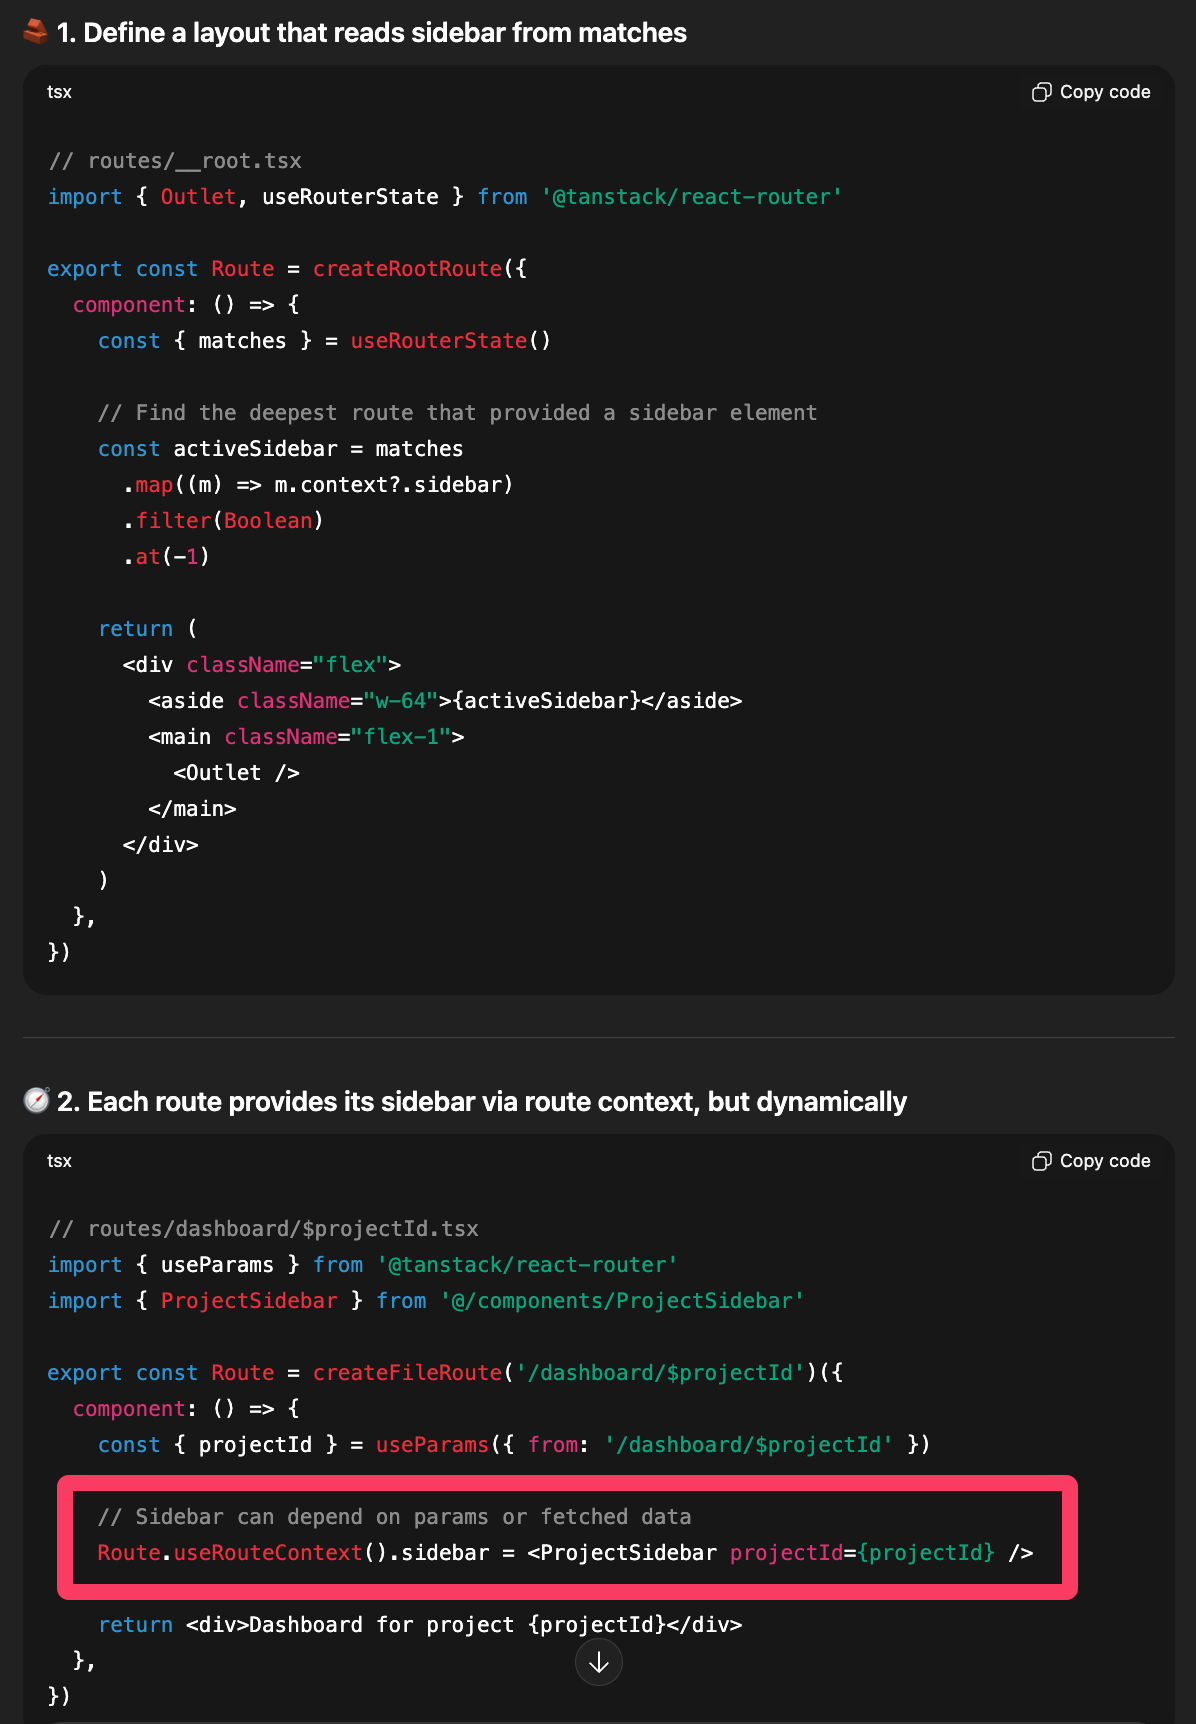Click the "// routes/__root.tsx" comment line
This screenshot has width=1196, height=1724.
tap(175, 161)
